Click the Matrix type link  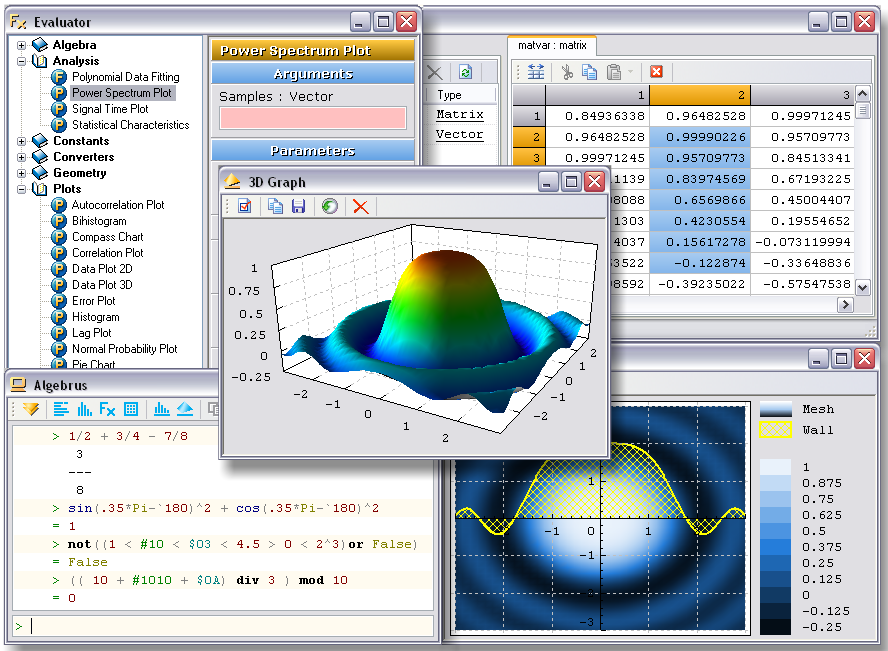[x=459, y=114]
